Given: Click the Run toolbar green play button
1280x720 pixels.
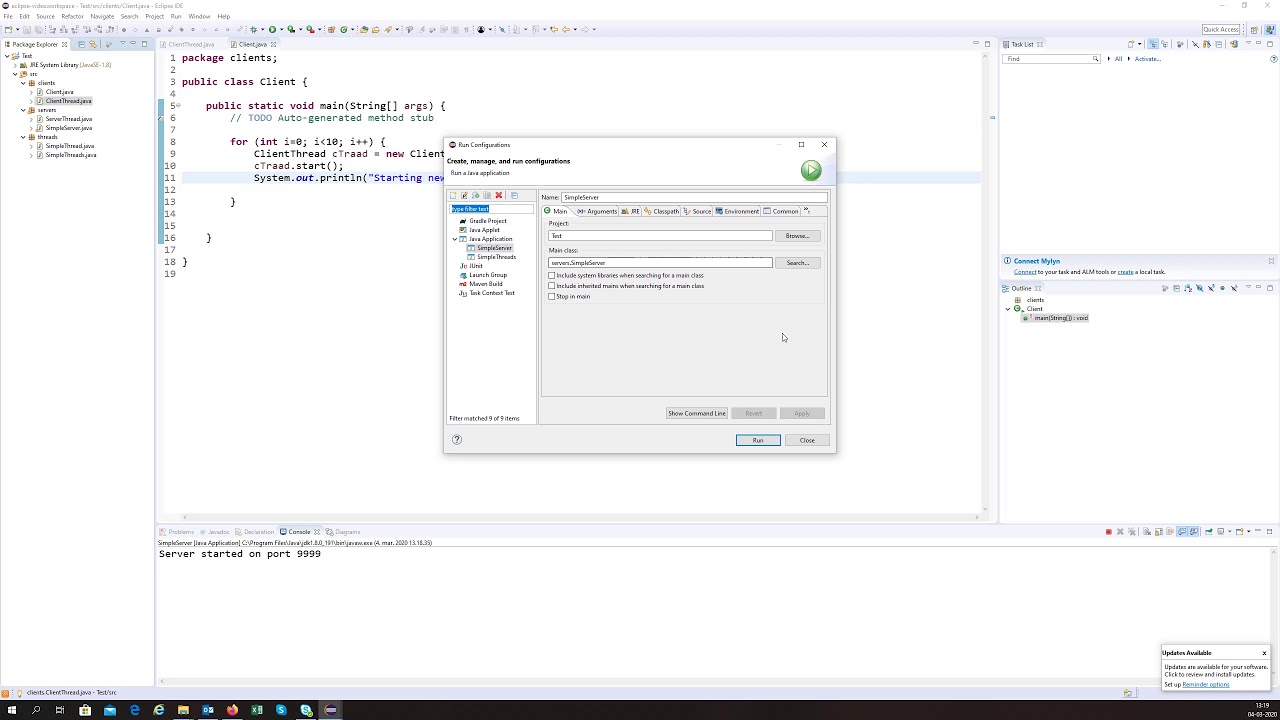Looking at the screenshot, I should tap(272, 29).
